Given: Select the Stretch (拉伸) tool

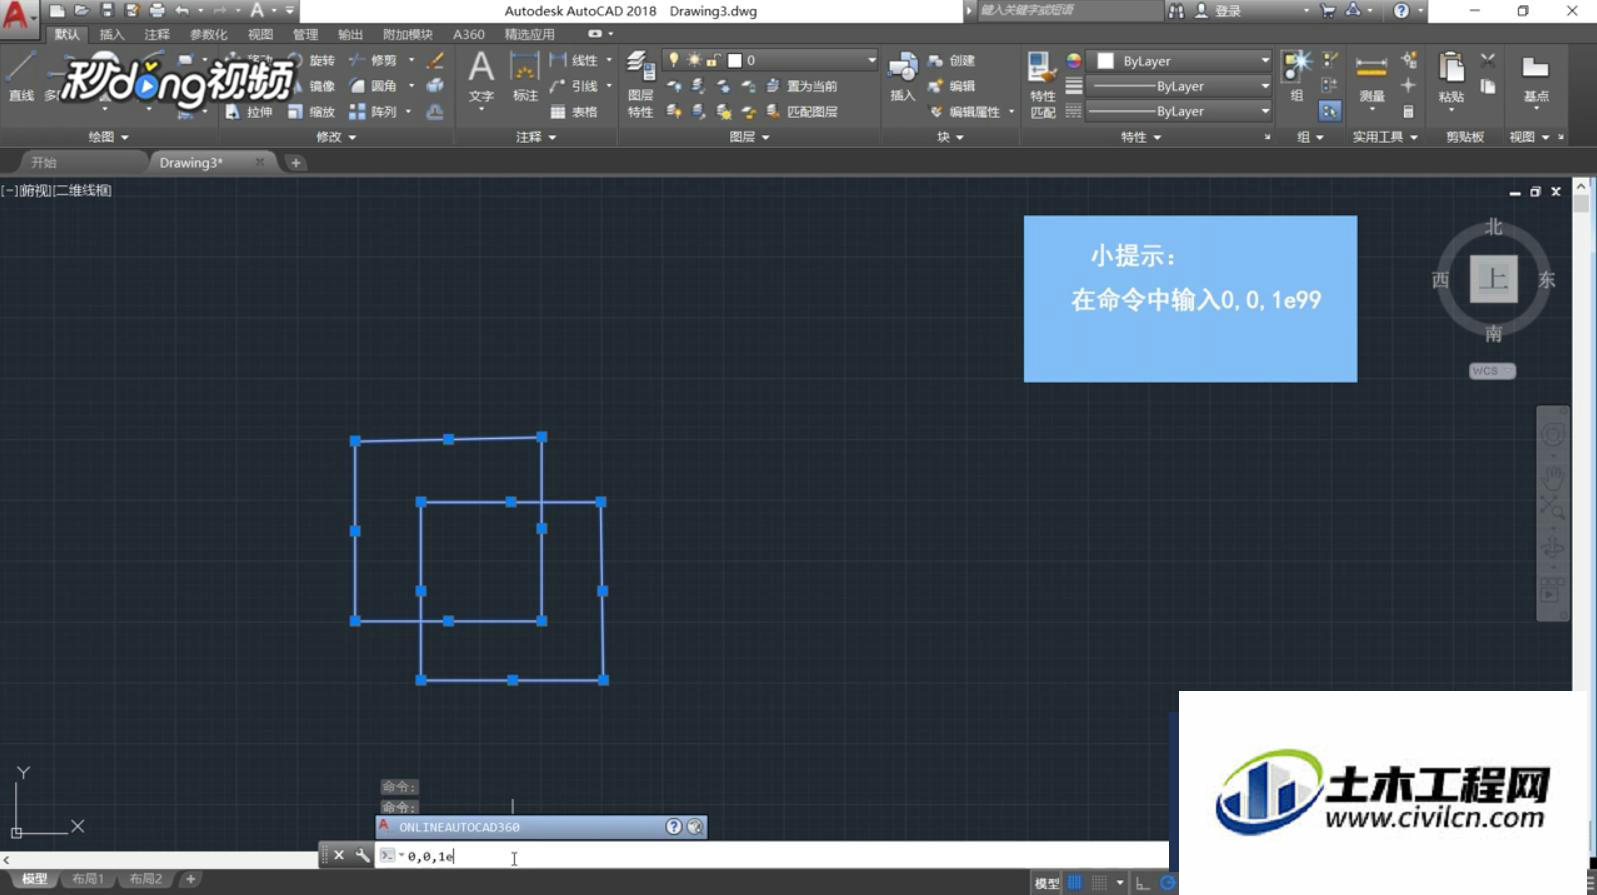Looking at the screenshot, I should pyautogui.click(x=249, y=112).
